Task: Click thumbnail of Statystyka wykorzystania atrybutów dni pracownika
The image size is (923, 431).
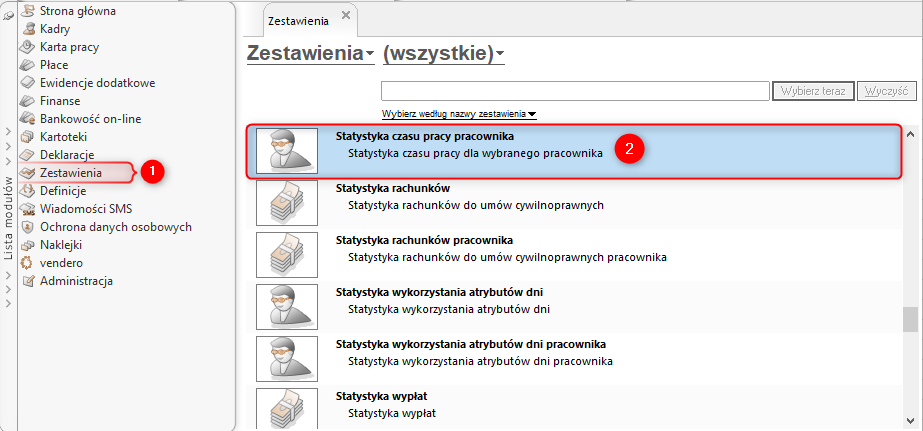Action: point(287,358)
